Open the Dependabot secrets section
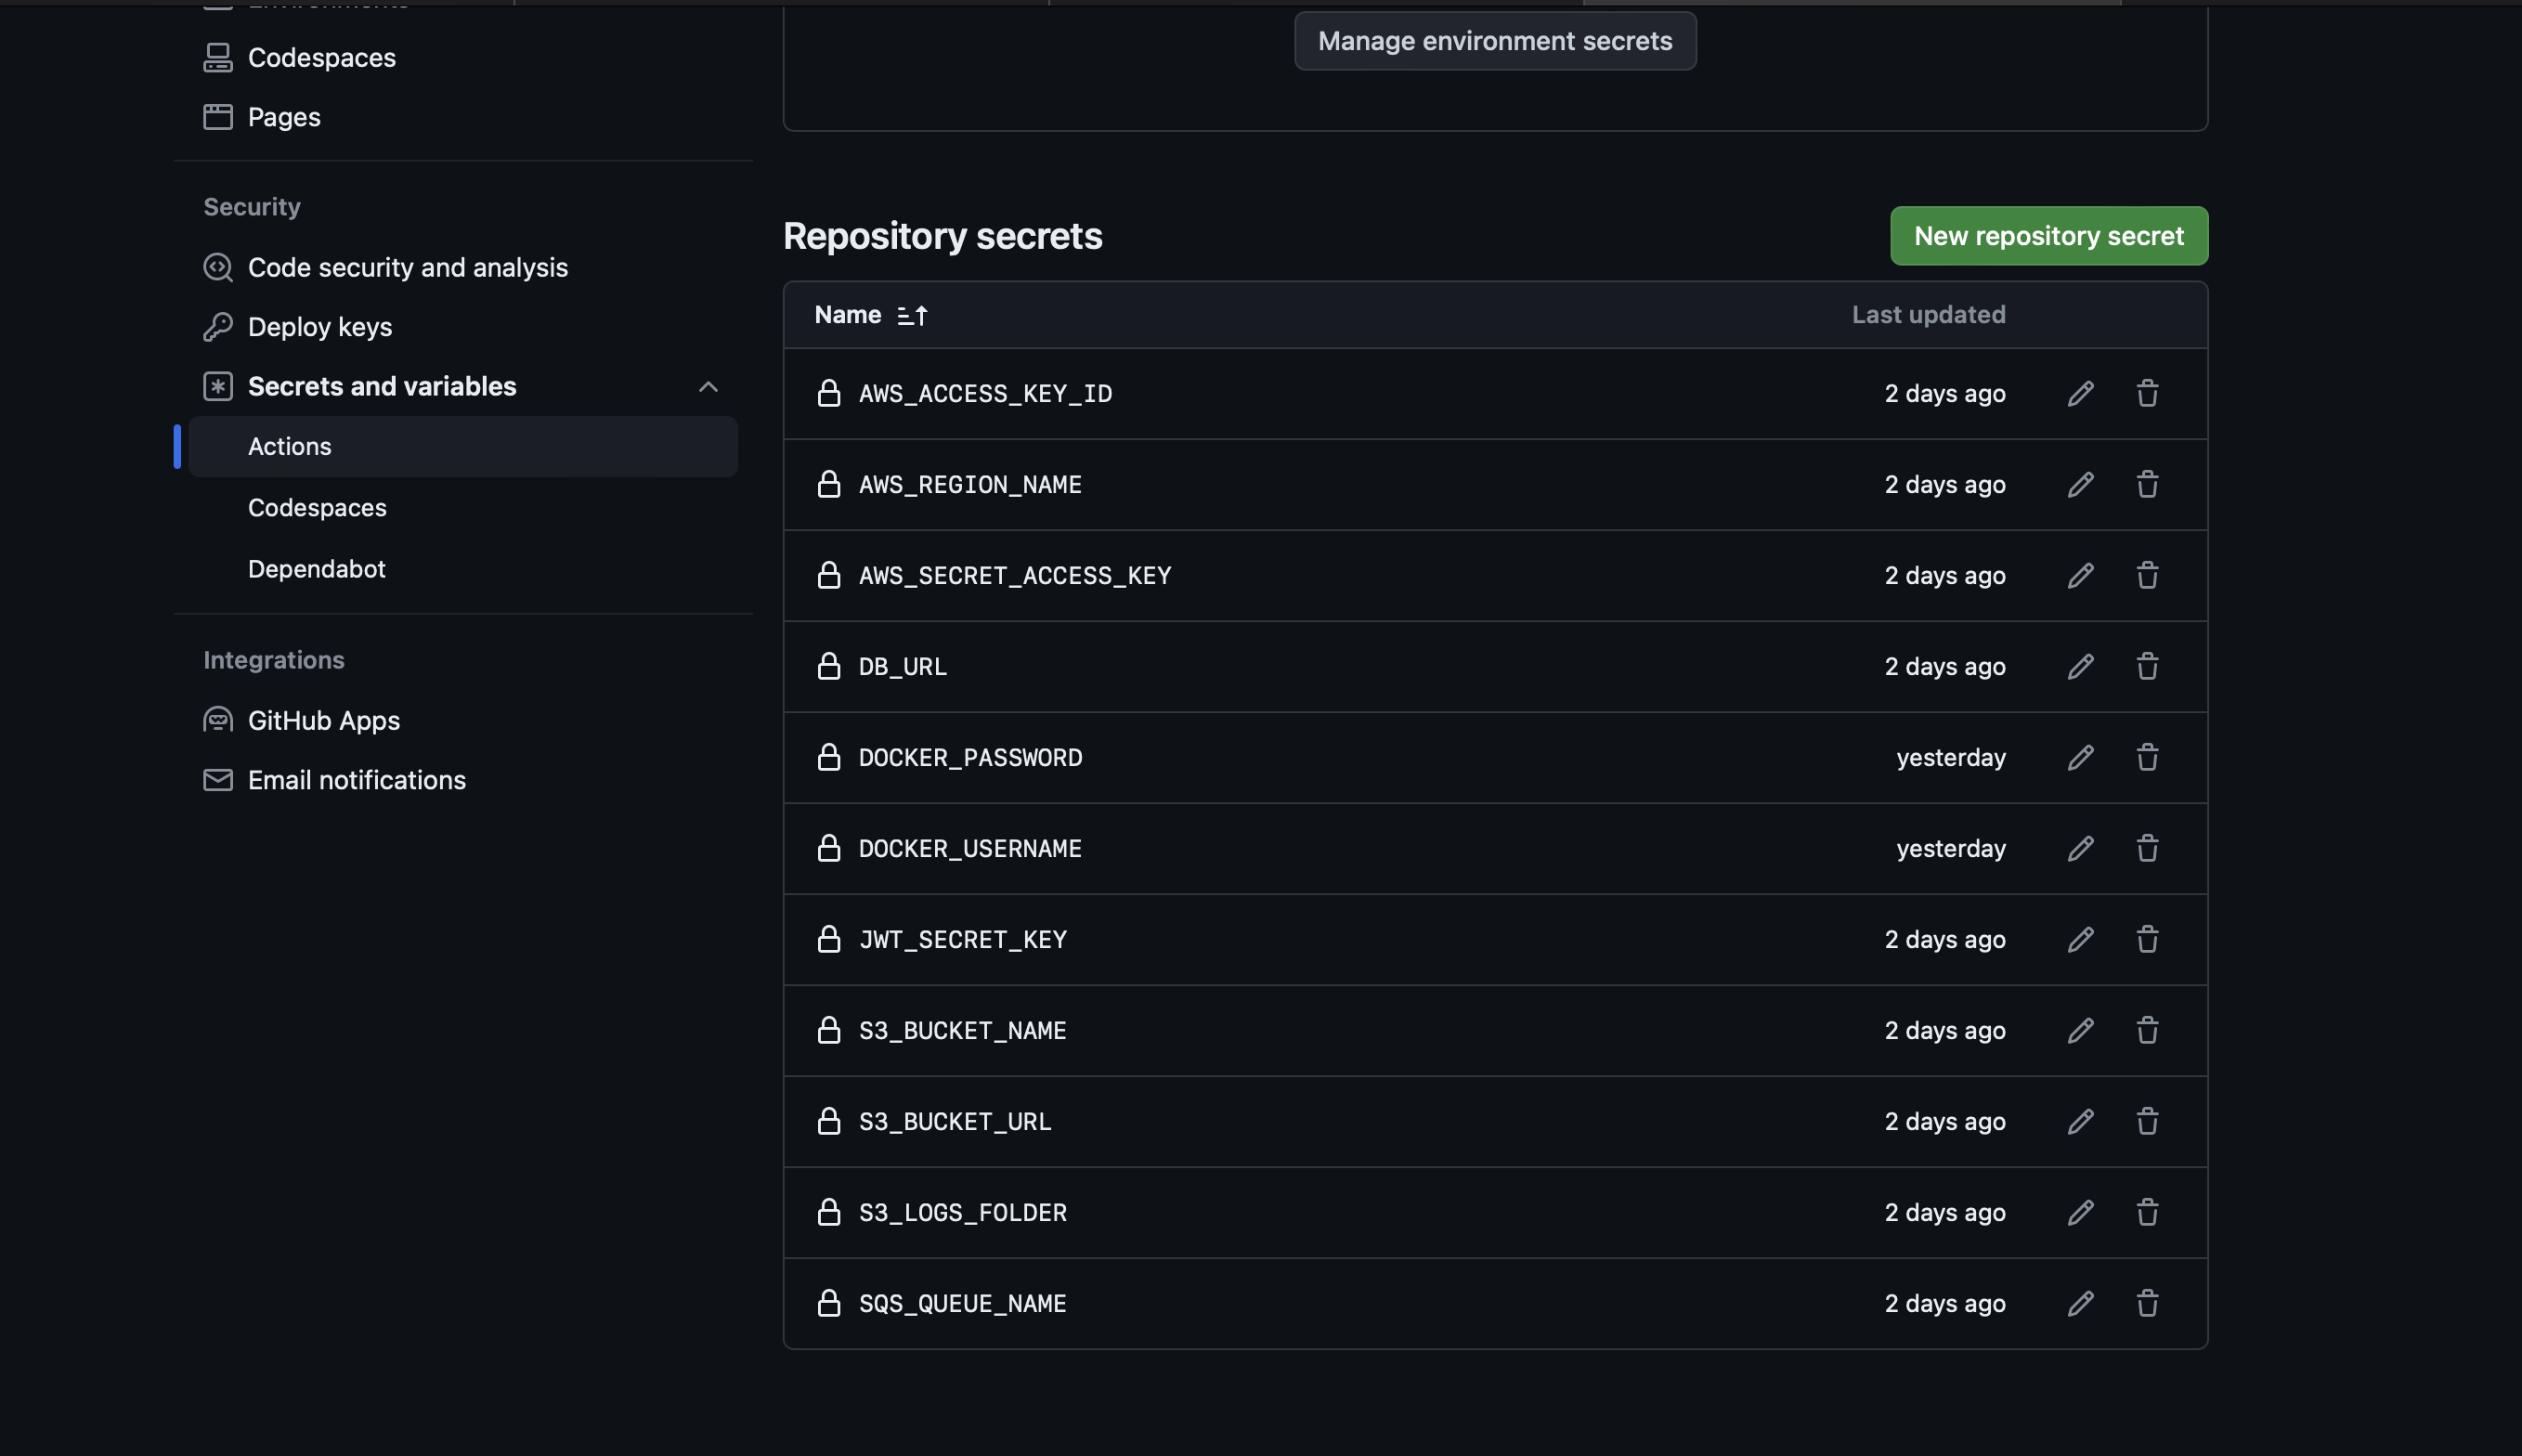 (316, 566)
